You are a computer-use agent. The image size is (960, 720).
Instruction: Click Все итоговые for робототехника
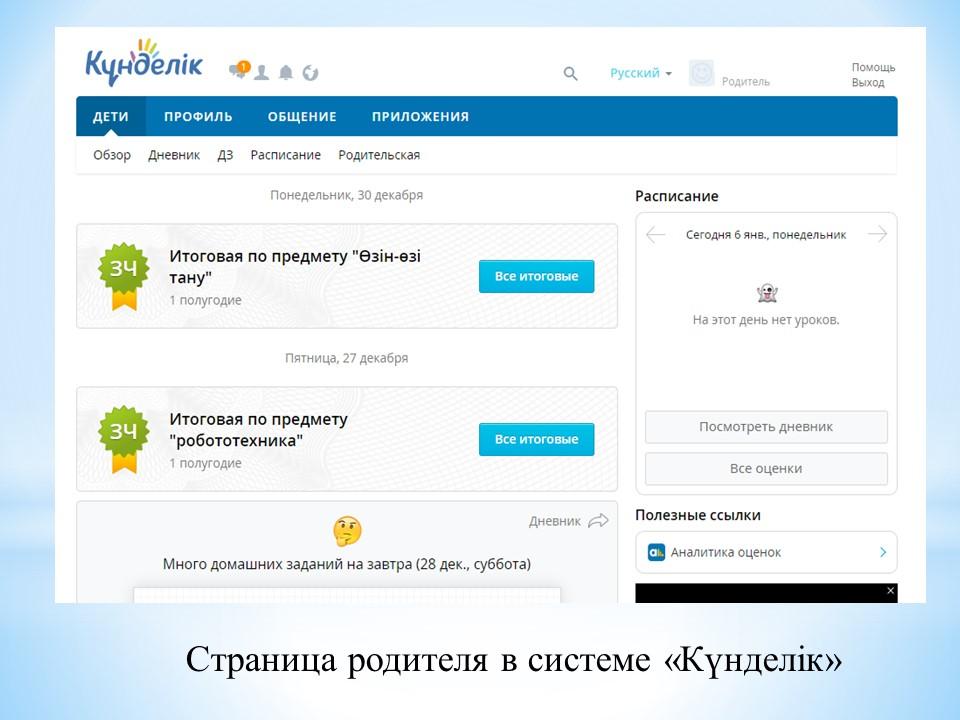536,439
